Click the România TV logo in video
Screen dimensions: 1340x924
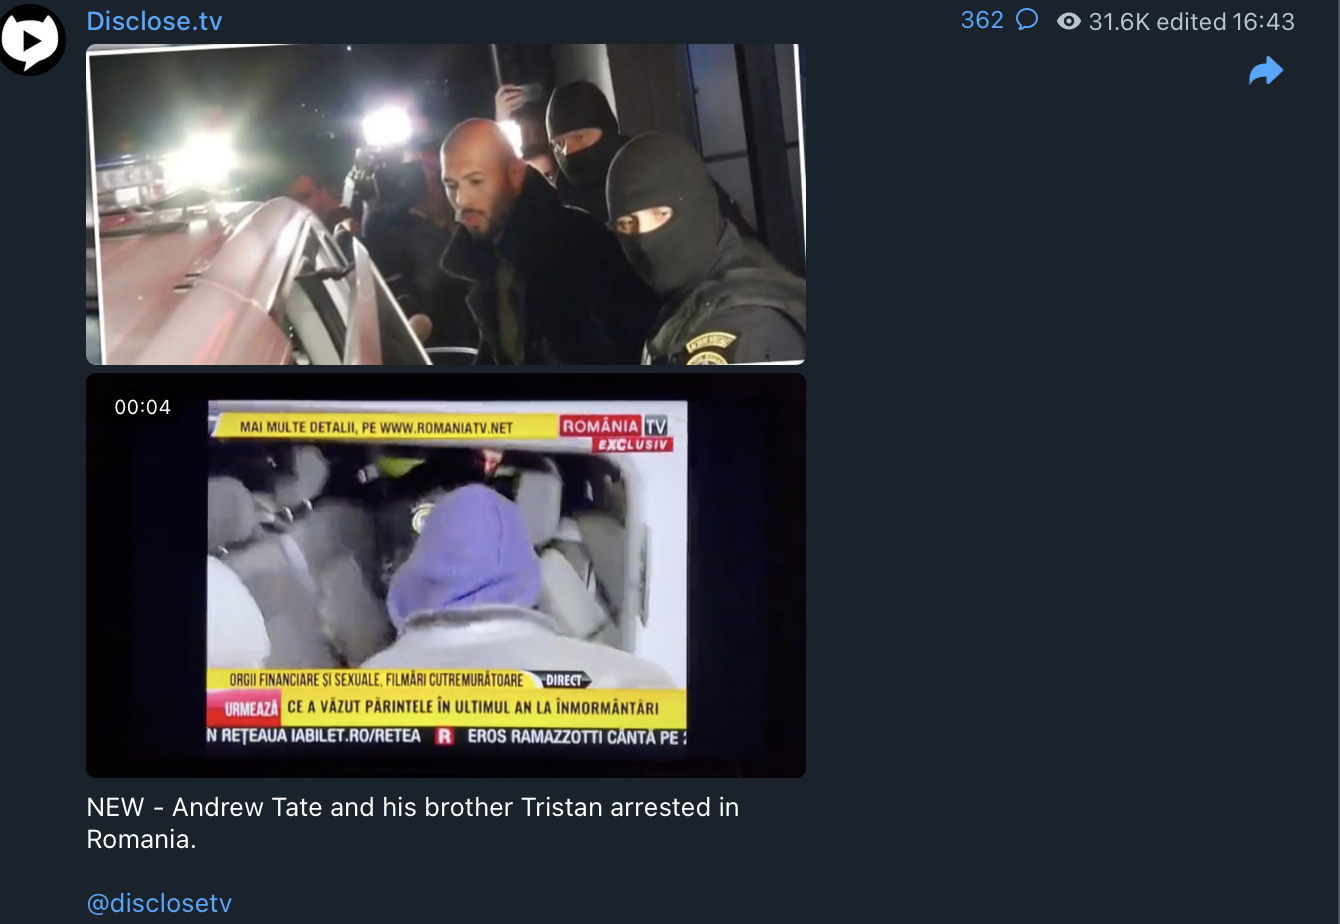point(614,426)
